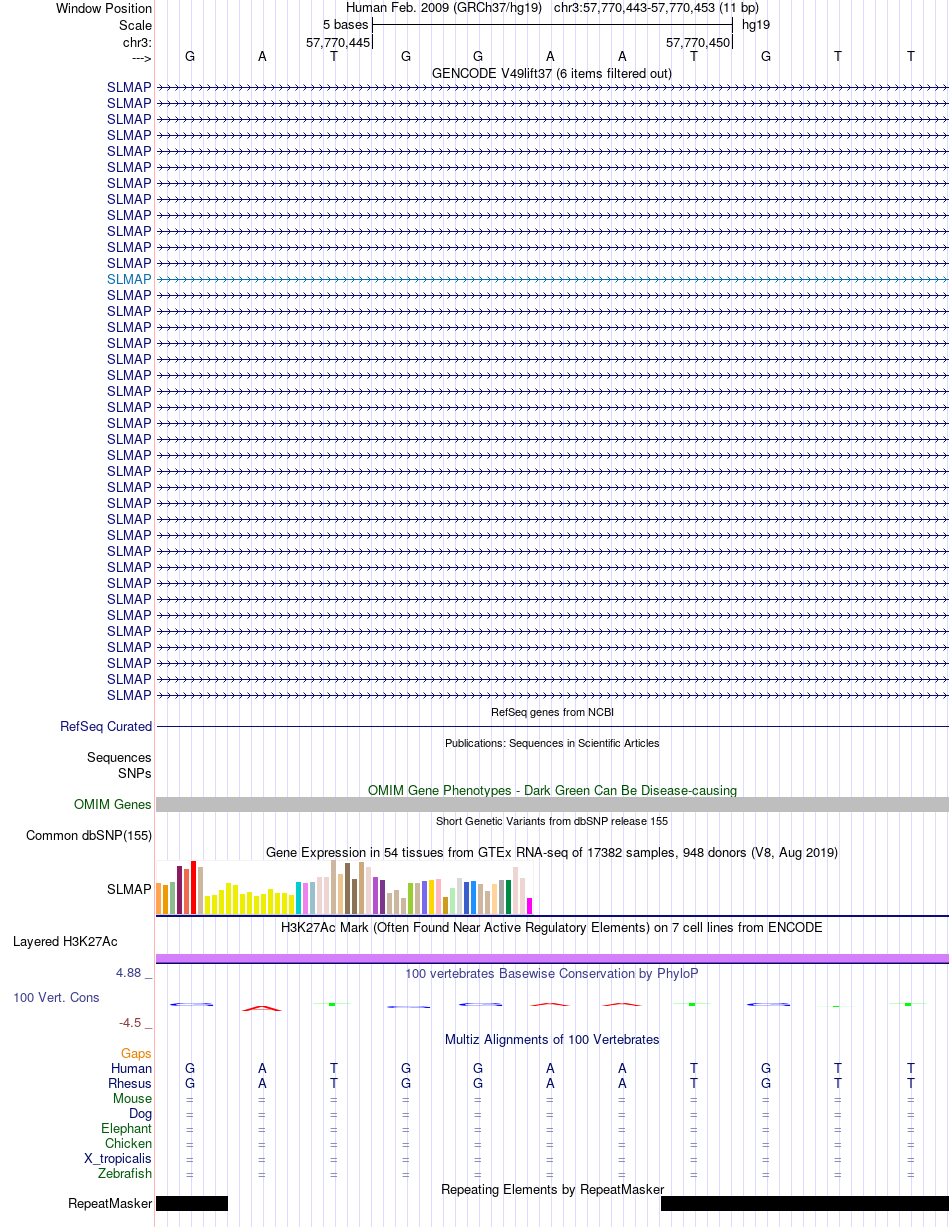Open Publications: Sequences in Scientific Articles title

point(552,743)
